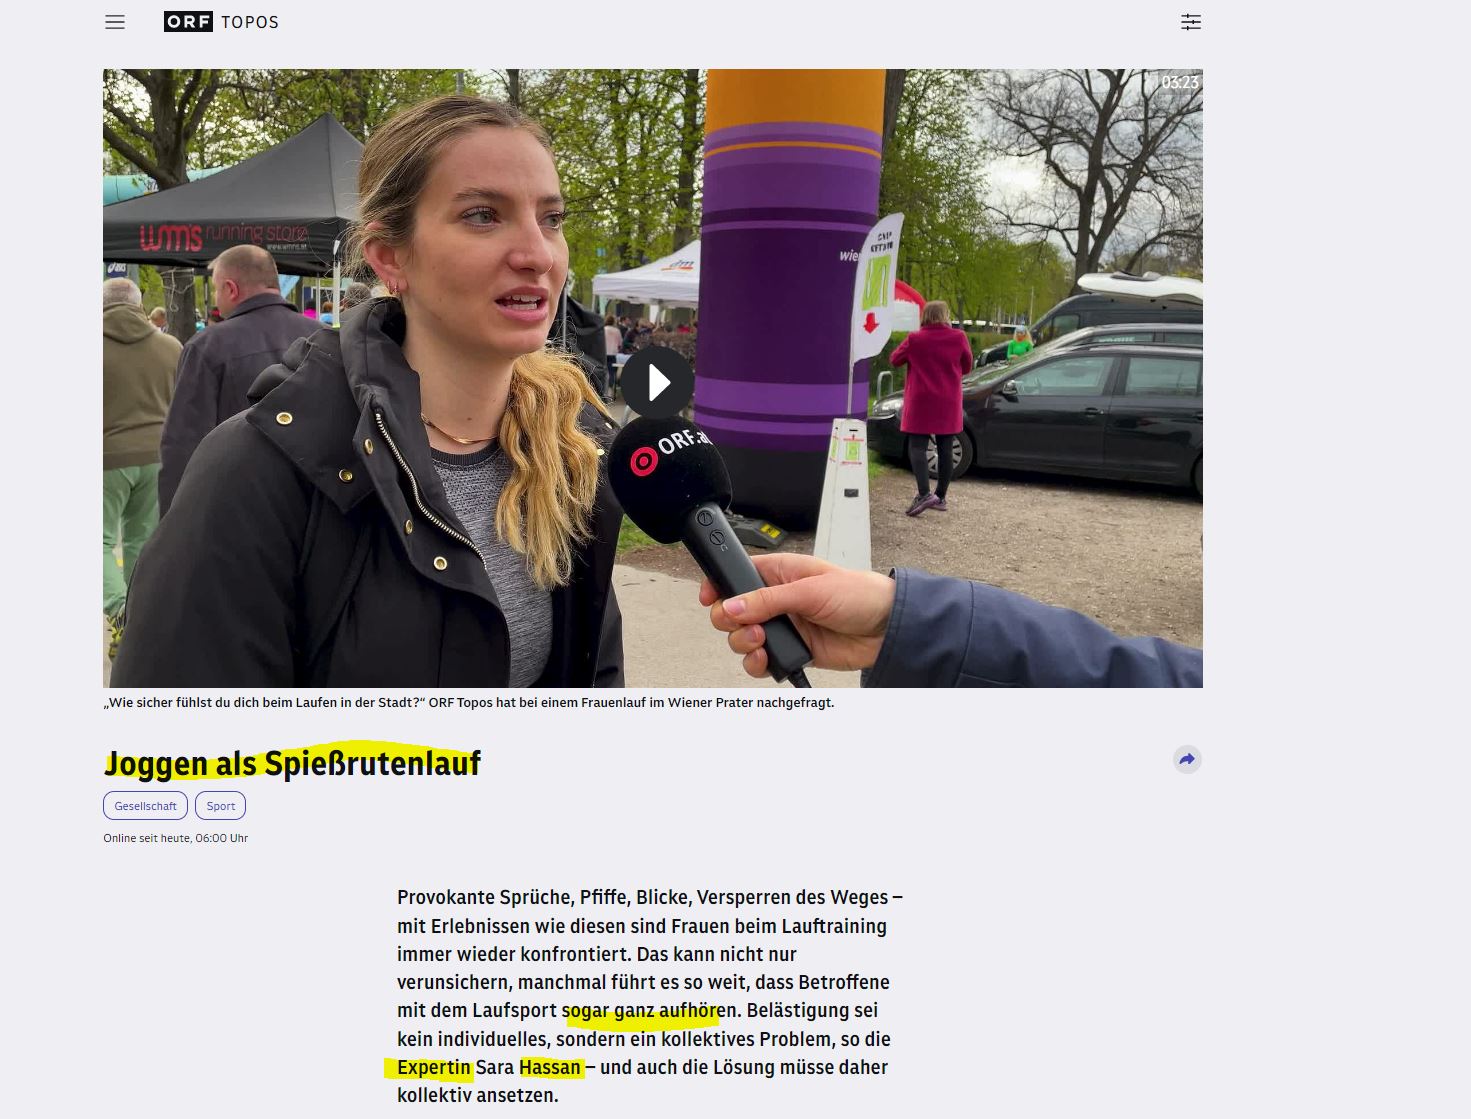Viewport: 1471px width, 1119px height.
Task: Play the Frauenlauf video
Action: click(x=657, y=382)
